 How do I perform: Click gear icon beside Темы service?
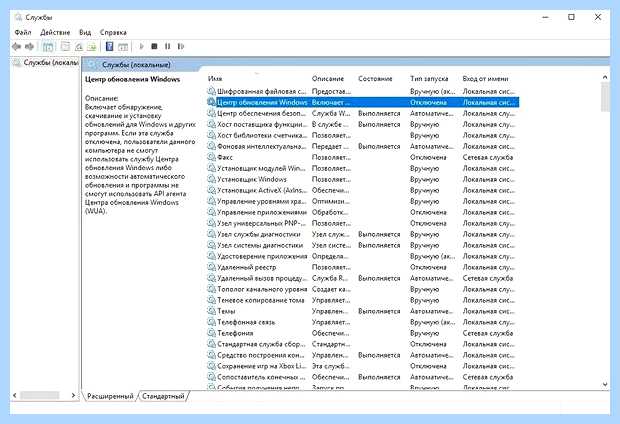point(212,311)
